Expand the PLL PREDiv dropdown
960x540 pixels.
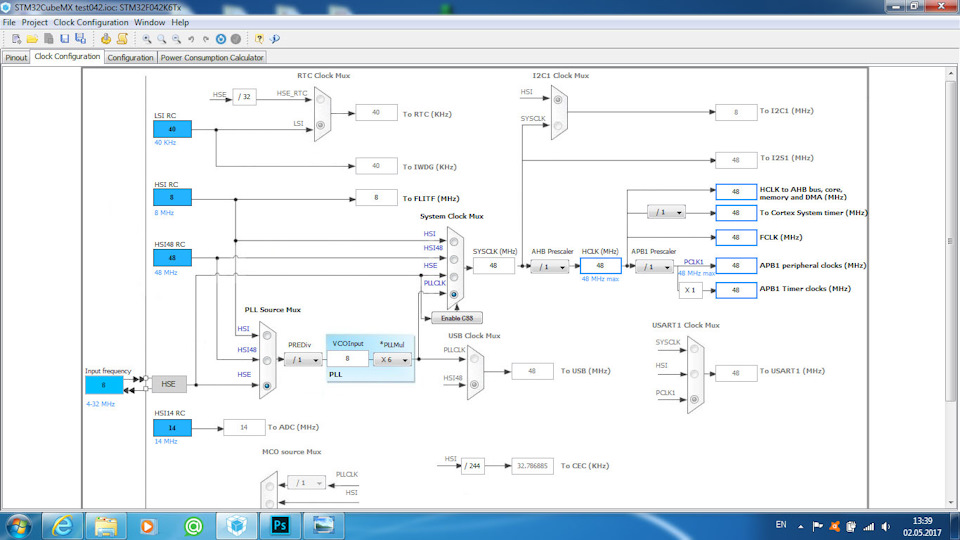pyautogui.click(x=302, y=359)
